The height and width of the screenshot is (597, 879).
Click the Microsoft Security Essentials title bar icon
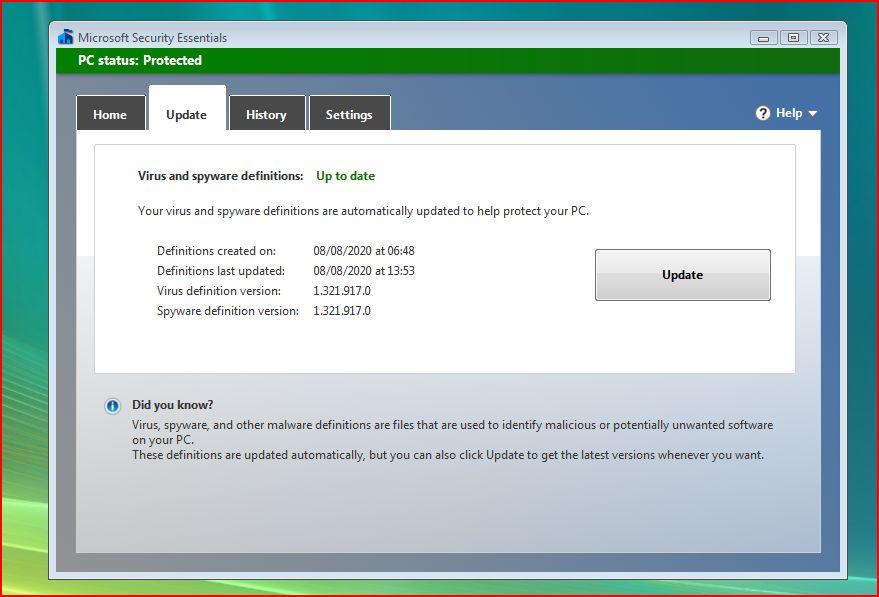pos(66,37)
